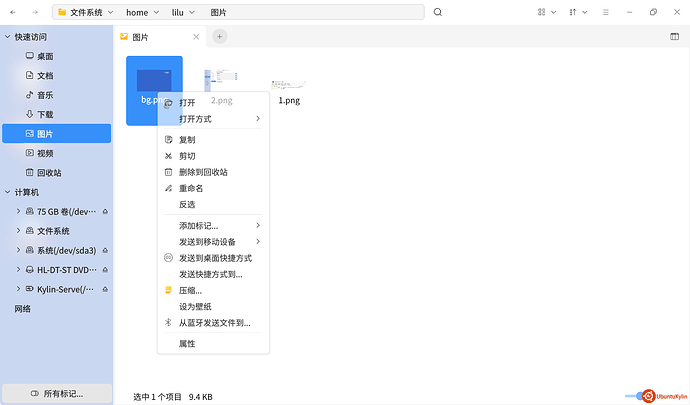Click the 所有标记... button

57,393
